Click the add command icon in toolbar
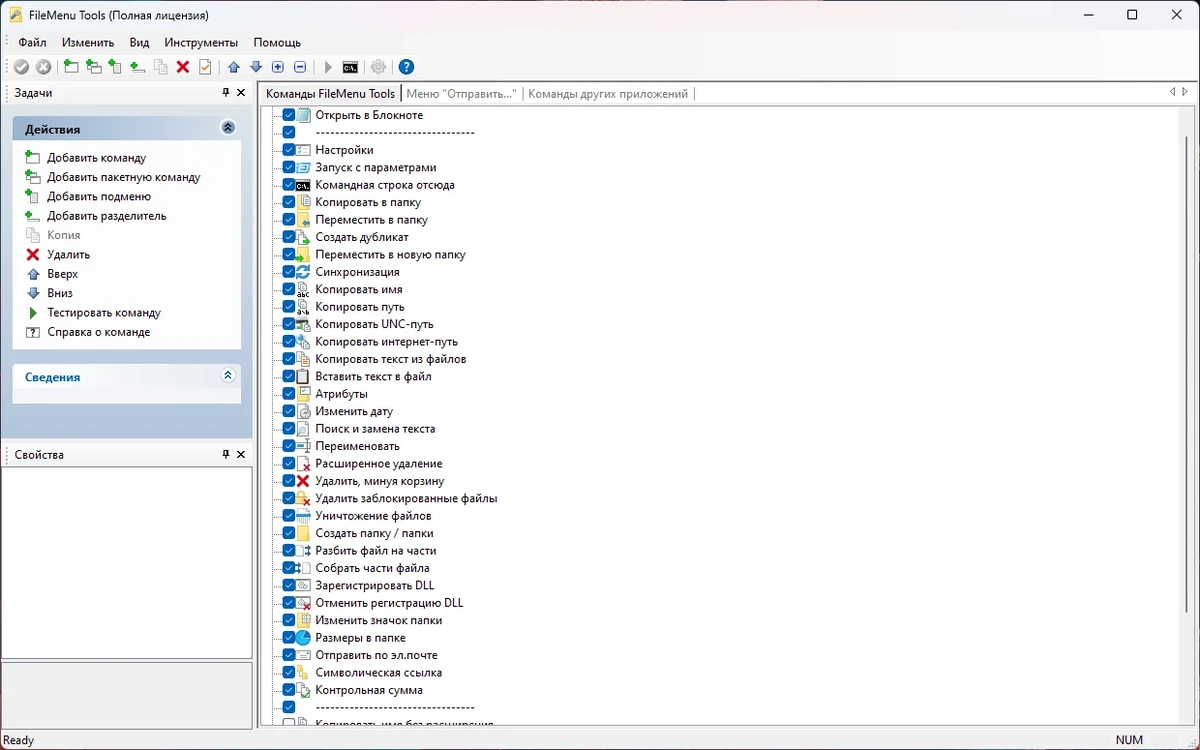1200x750 pixels. 71,67
